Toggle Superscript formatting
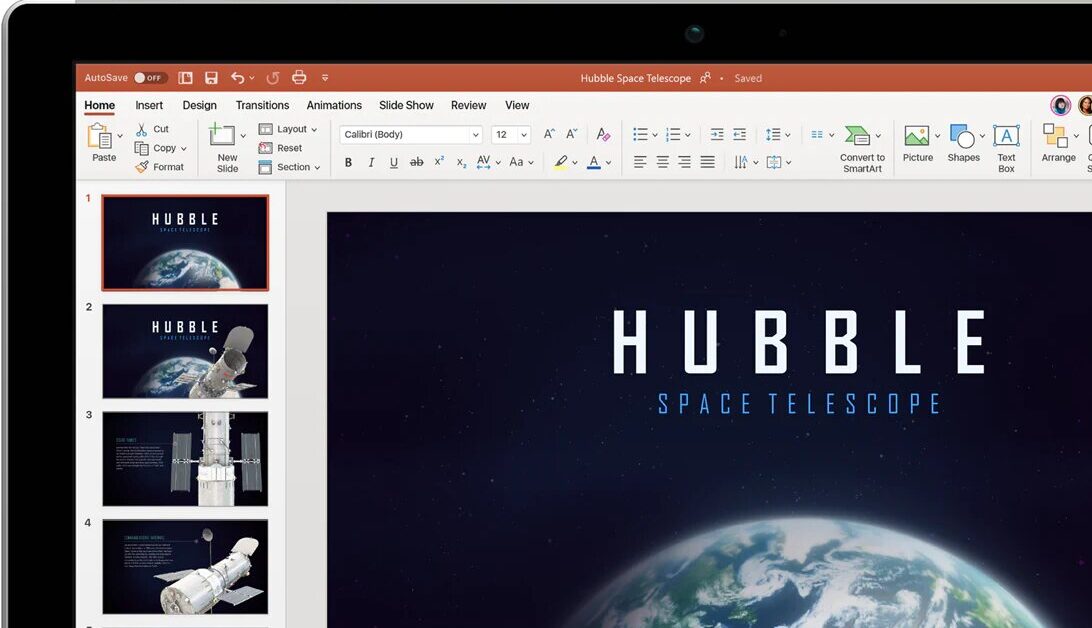Screen dimensions: 1092x628 439,162
